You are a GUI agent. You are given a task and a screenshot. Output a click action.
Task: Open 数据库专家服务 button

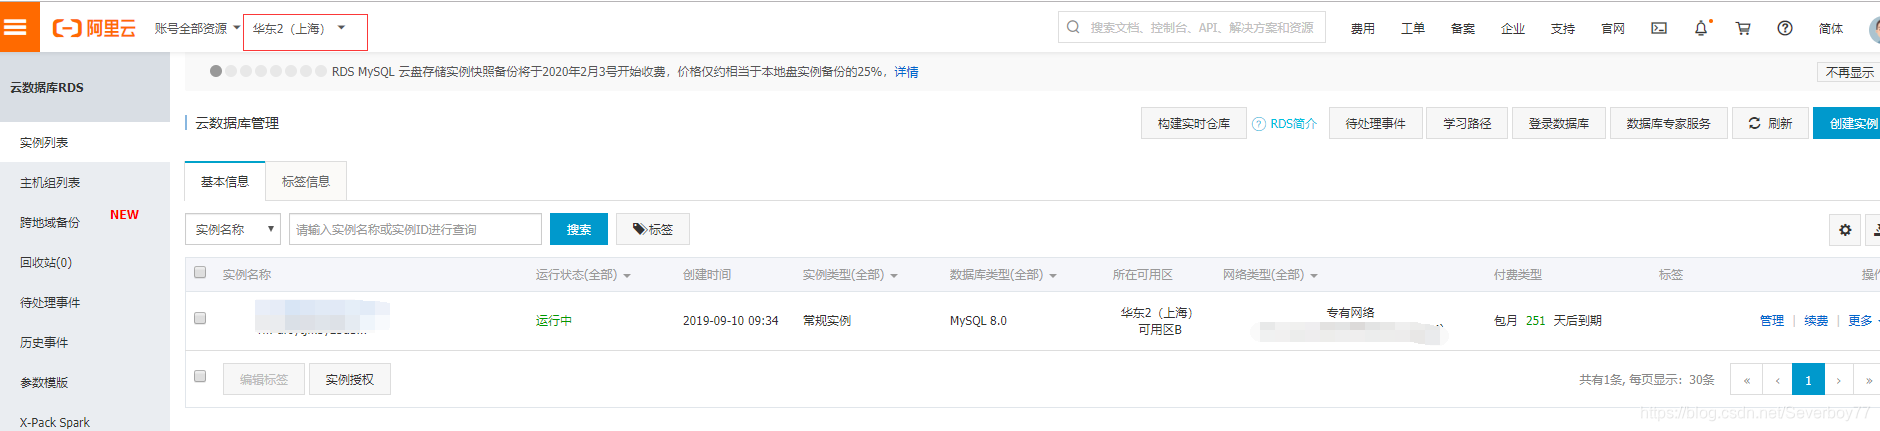click(x=1669, y=123)
